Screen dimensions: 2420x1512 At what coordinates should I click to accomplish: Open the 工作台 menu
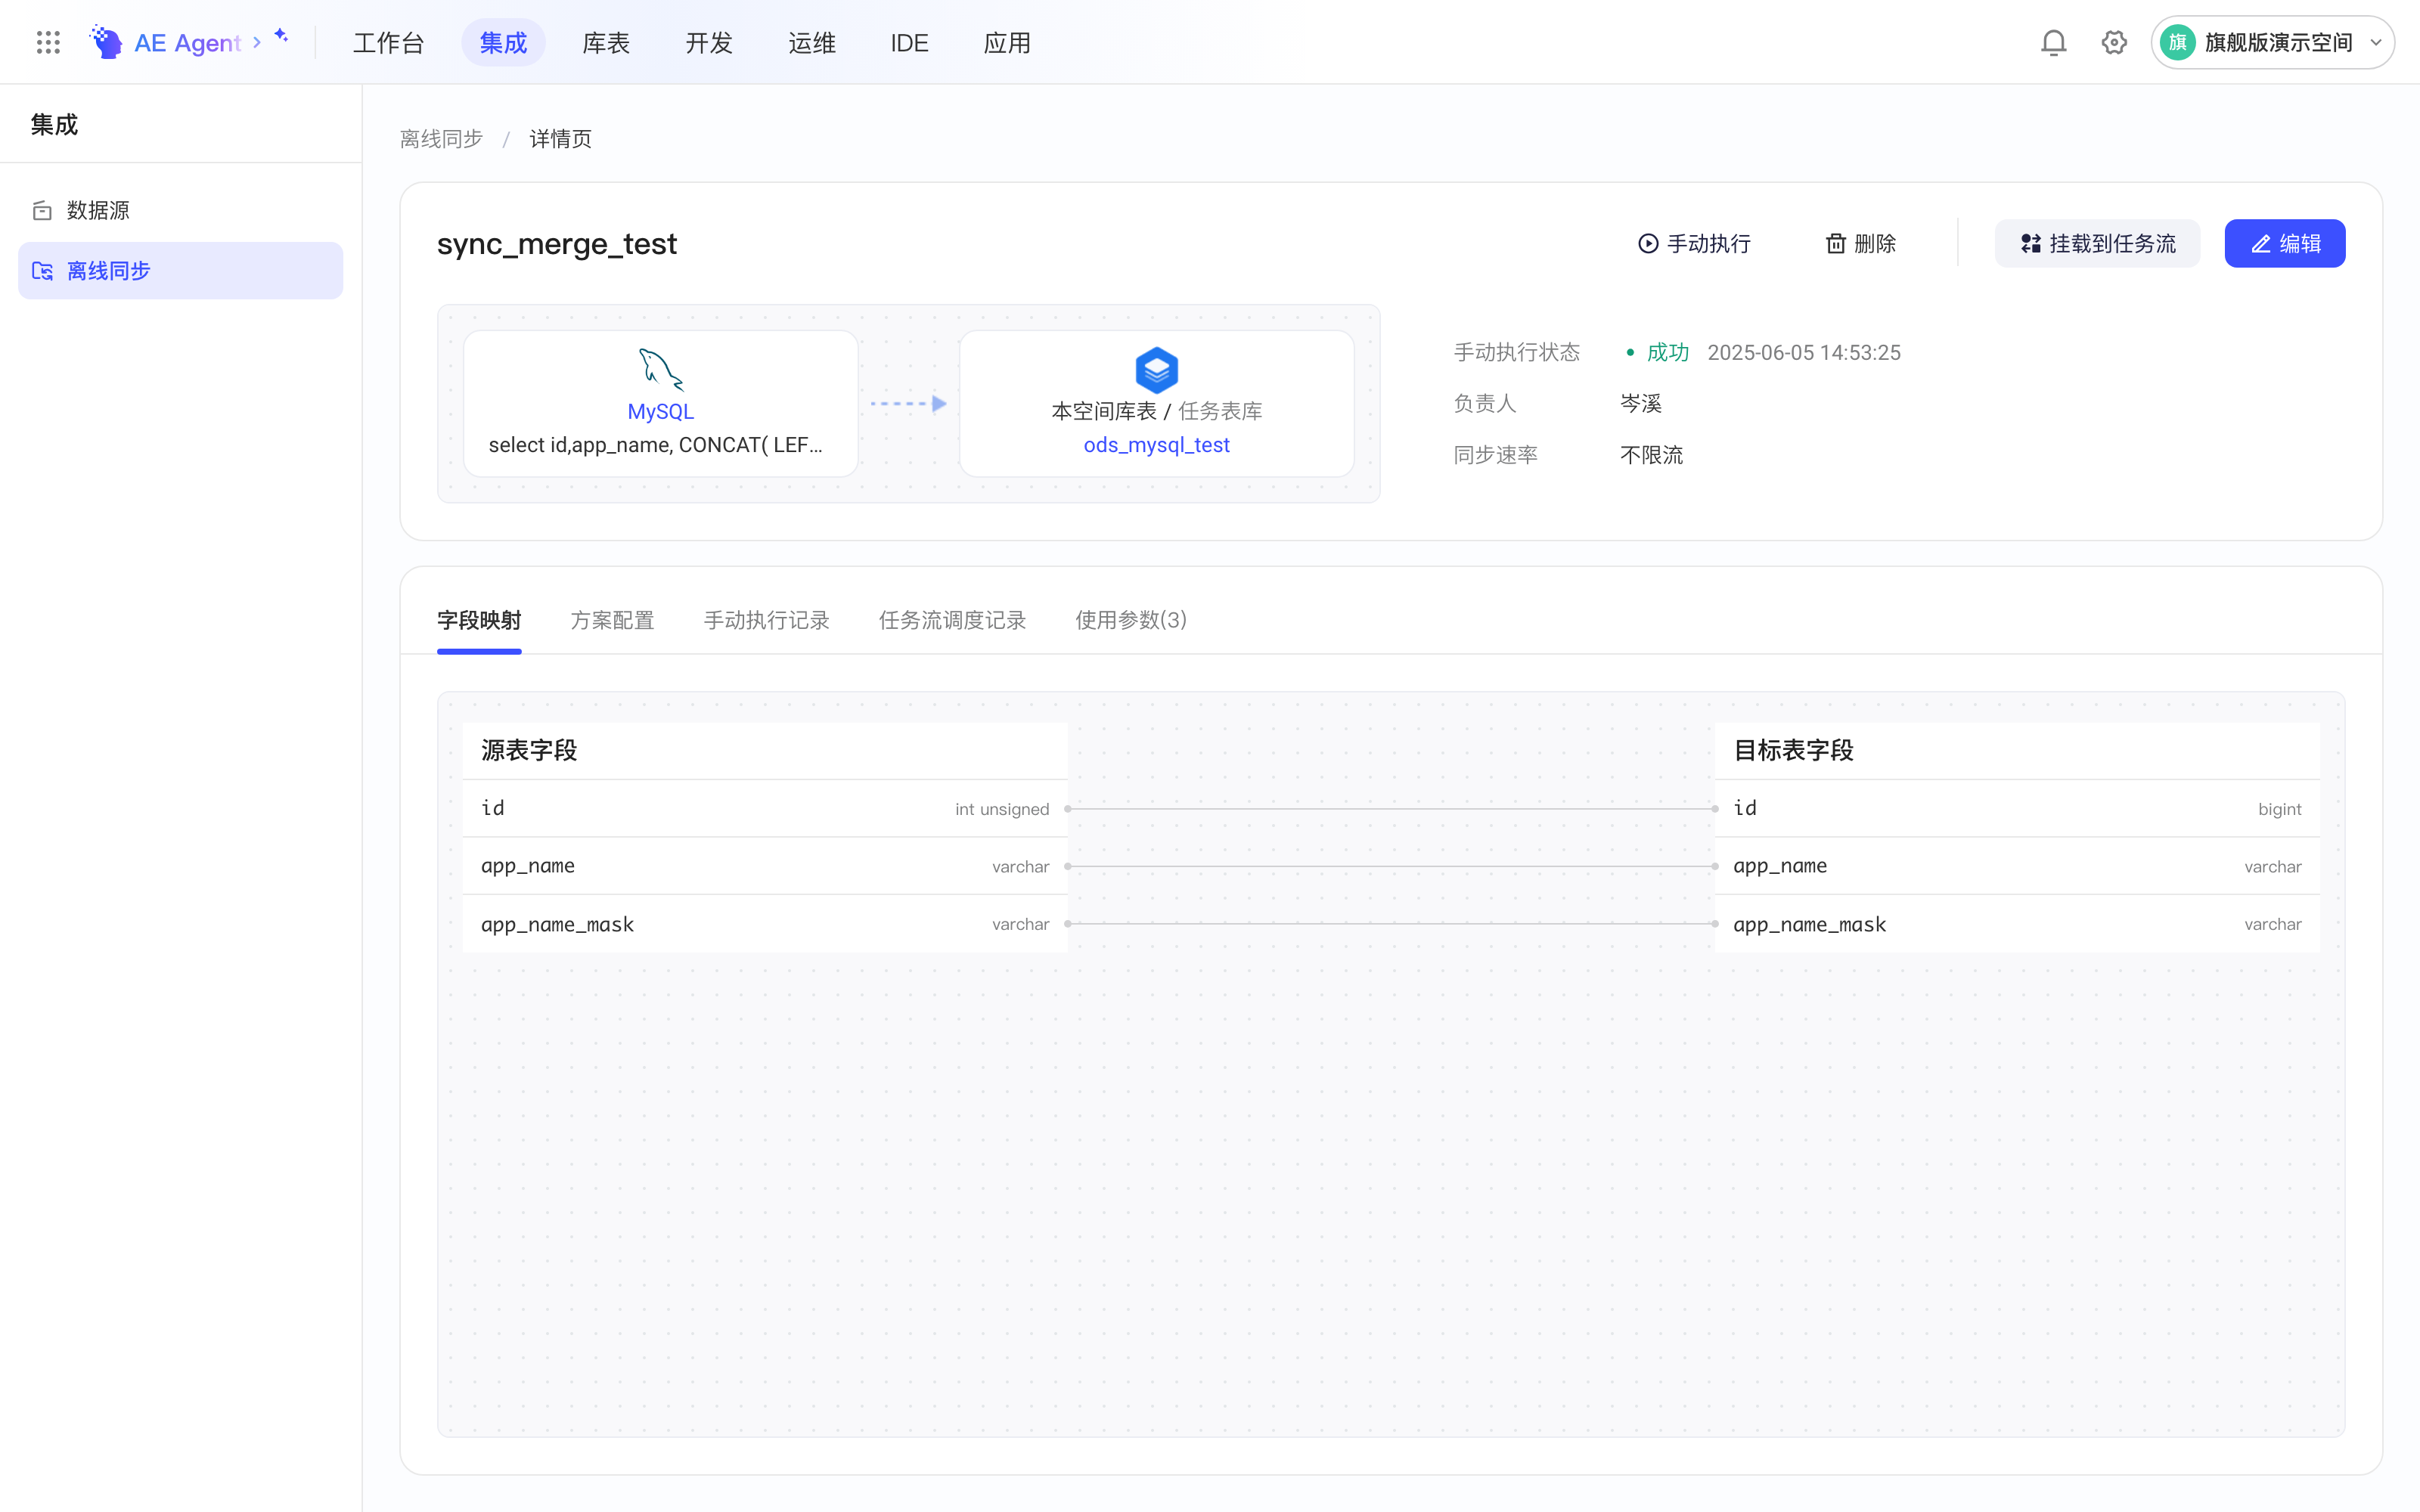(x=388, y=43)
